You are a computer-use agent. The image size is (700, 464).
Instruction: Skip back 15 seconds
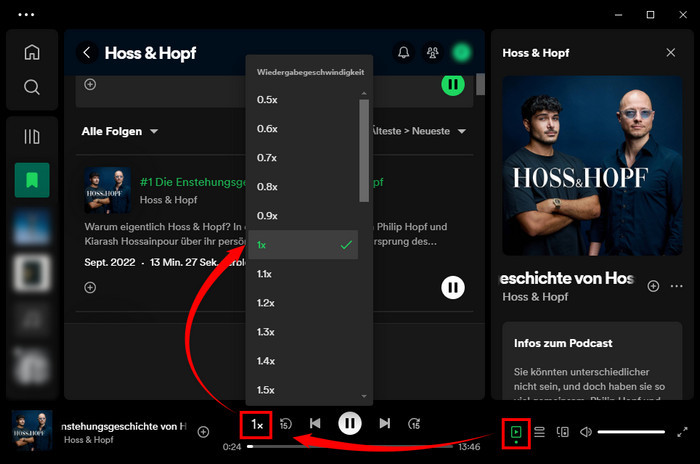[286, 423]
